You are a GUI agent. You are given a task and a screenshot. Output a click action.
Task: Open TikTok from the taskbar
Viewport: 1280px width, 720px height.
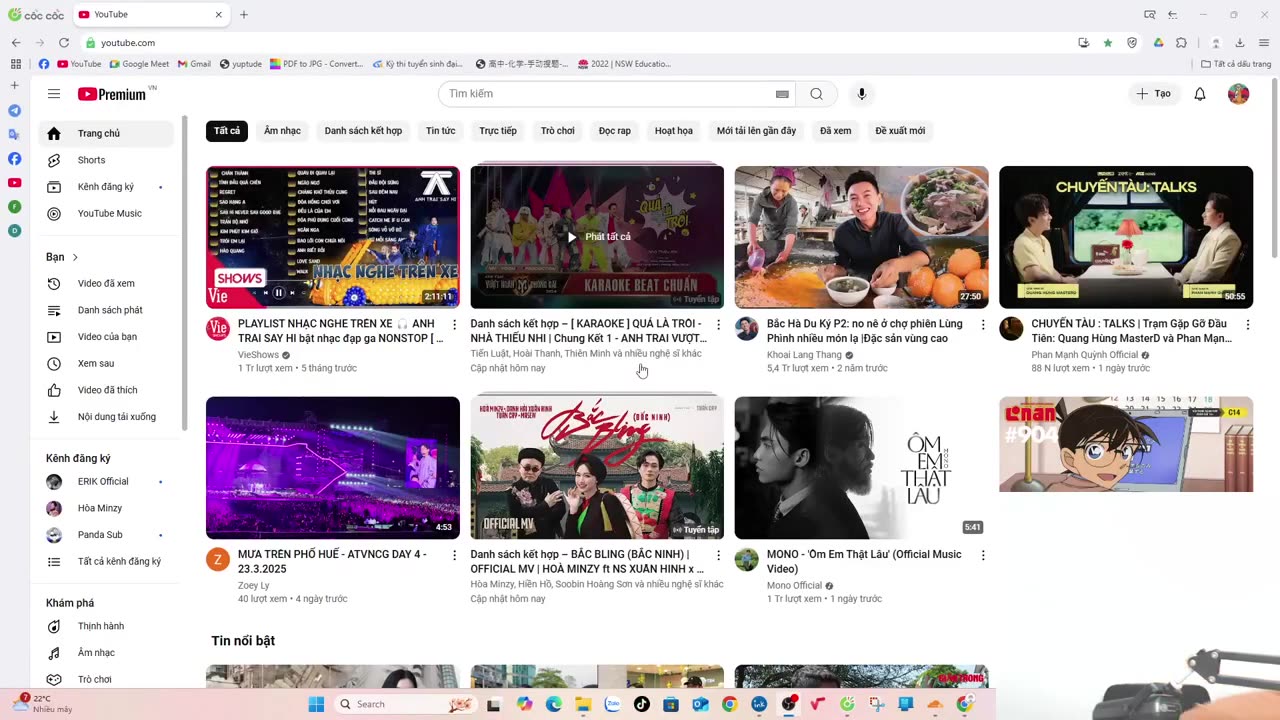click(642, 704)
